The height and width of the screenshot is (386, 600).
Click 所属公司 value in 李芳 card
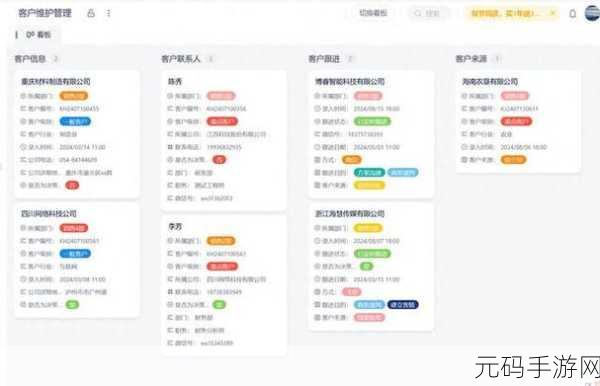coord(236,279)
